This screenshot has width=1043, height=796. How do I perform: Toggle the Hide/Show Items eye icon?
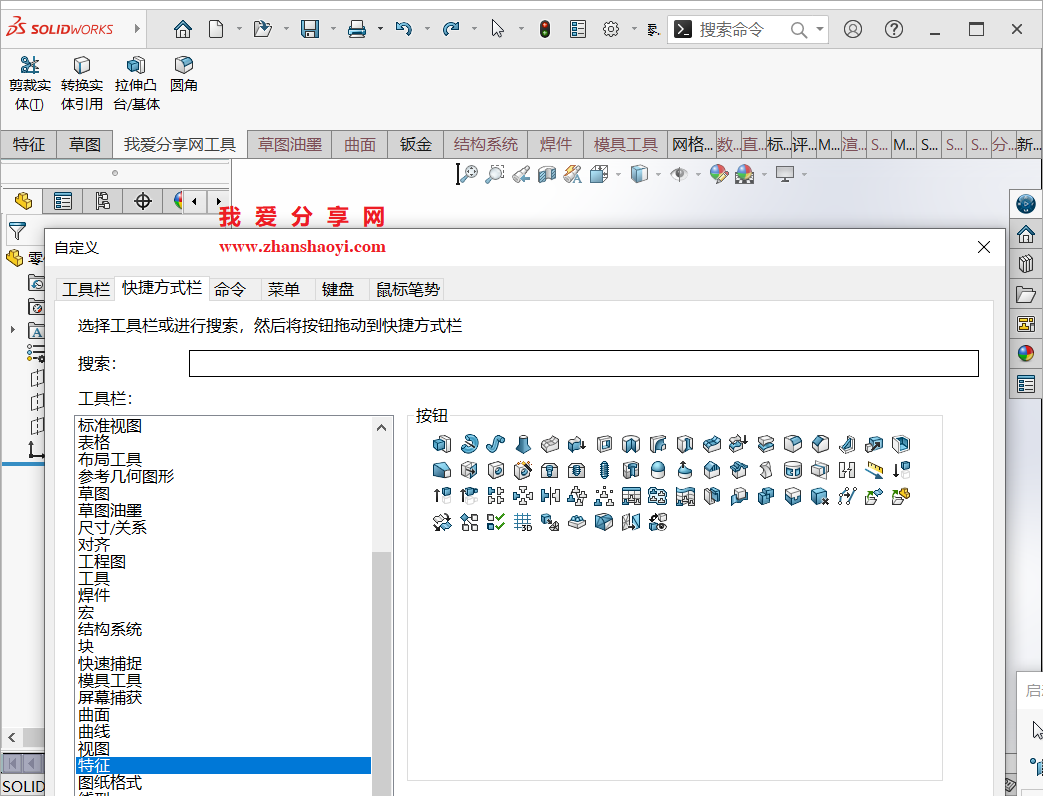pyautogui.click(x=679, y=173)
